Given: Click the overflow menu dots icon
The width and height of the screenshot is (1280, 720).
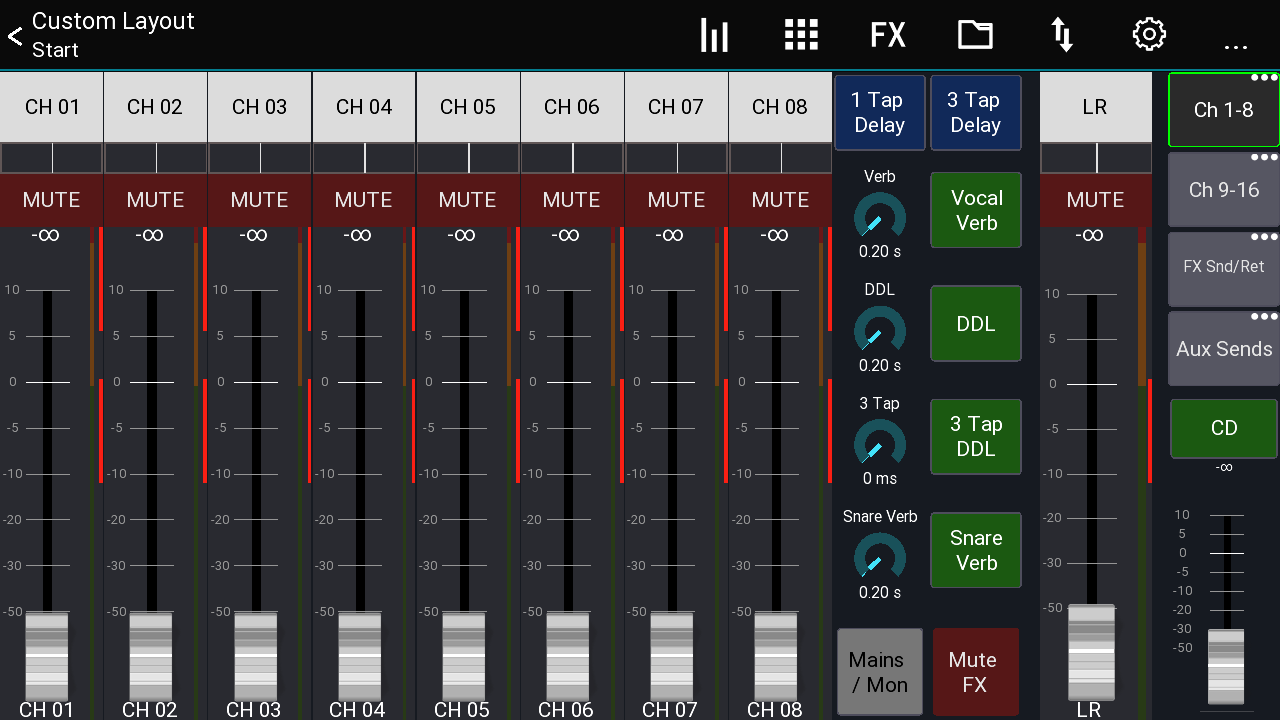Looking at the screenshot, I should coord(1236,42).
